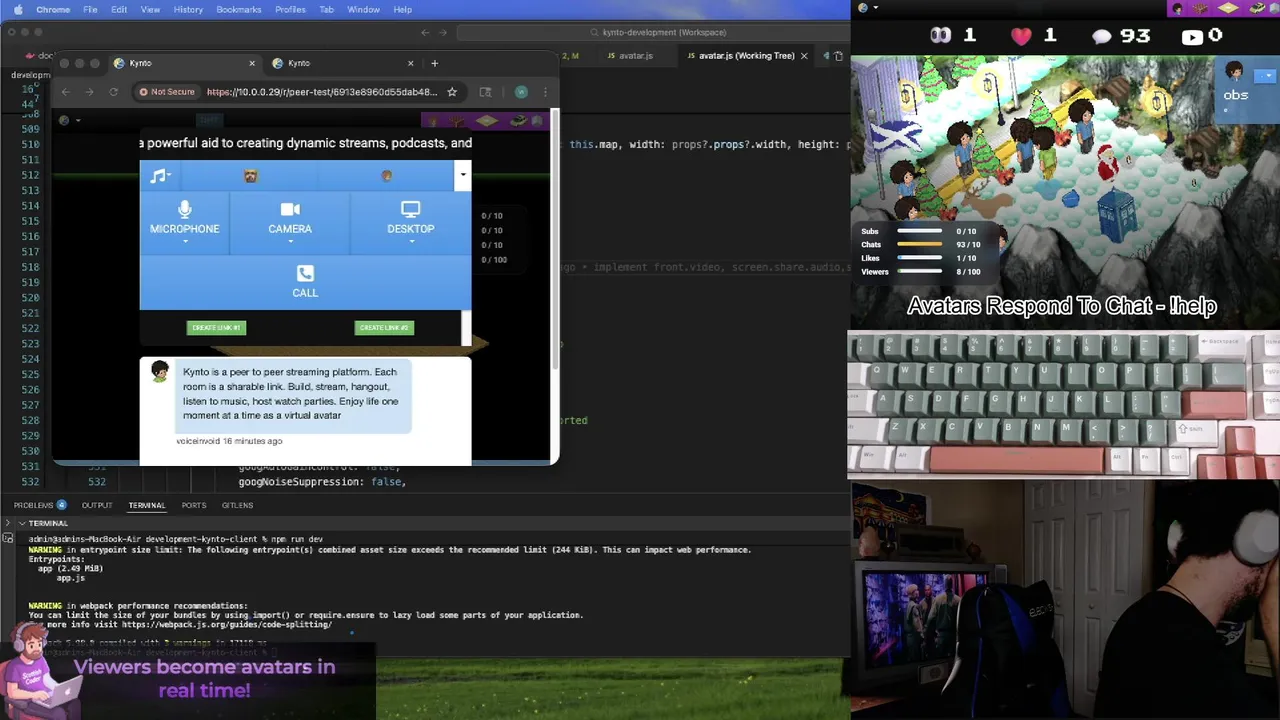Viewport: 1280px width, 720px height.
Task: Open the Profiles menu
Action: click(290, 9)
